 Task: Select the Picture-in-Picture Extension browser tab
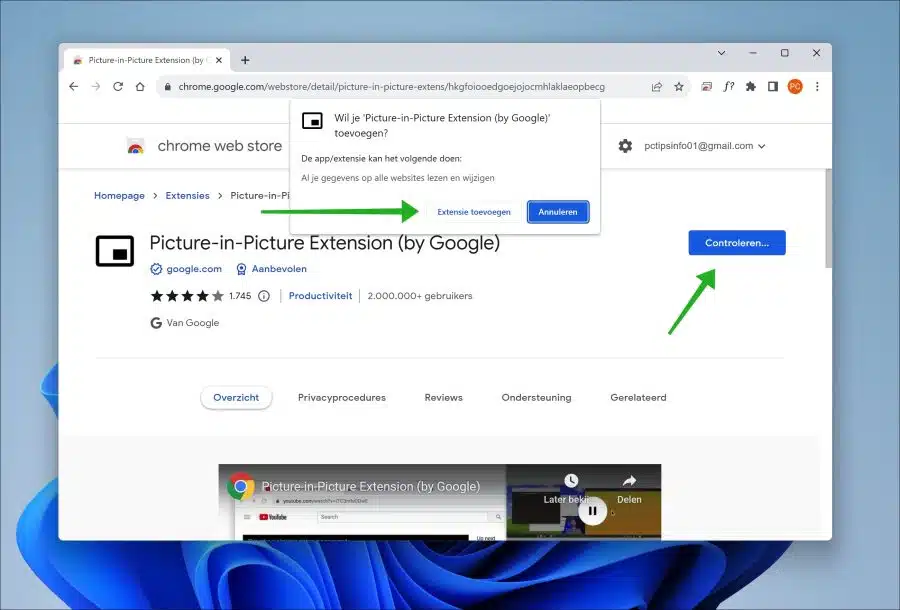146,60
